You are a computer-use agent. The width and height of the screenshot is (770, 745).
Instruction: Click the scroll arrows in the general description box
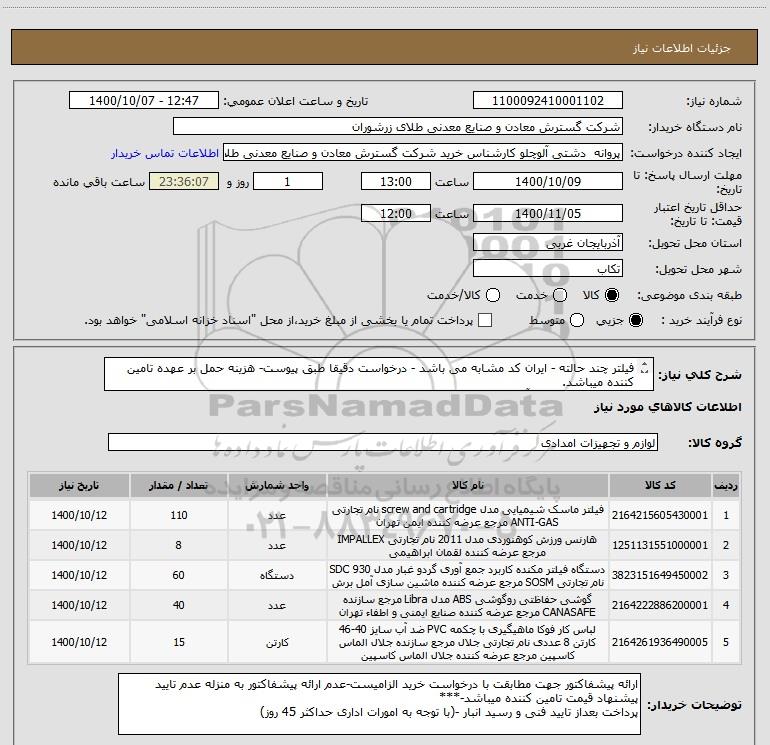point(645,368)
